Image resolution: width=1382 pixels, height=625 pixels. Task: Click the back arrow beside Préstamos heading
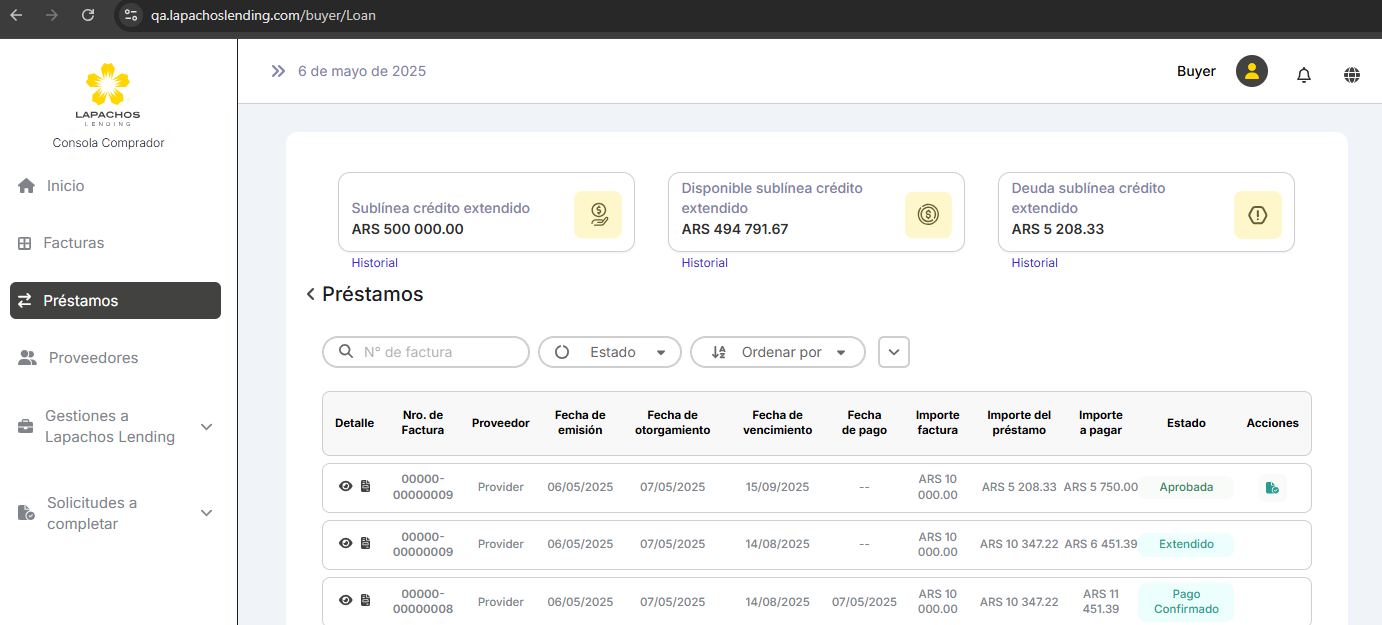(x=310, y=294)
